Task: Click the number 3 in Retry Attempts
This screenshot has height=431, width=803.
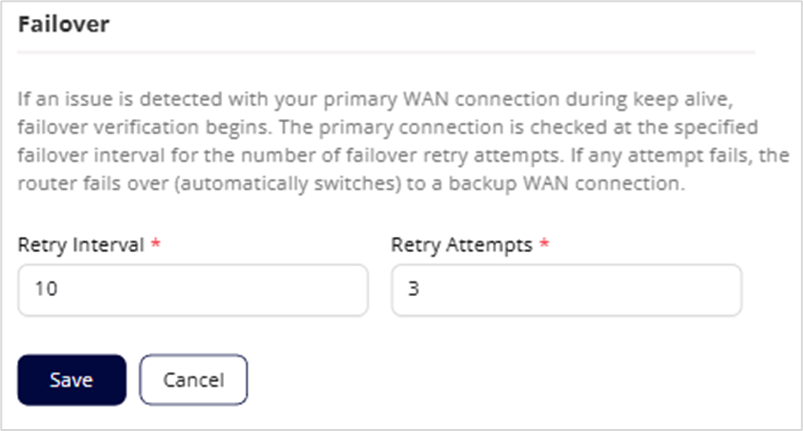Action: click(x=413, y=290)
